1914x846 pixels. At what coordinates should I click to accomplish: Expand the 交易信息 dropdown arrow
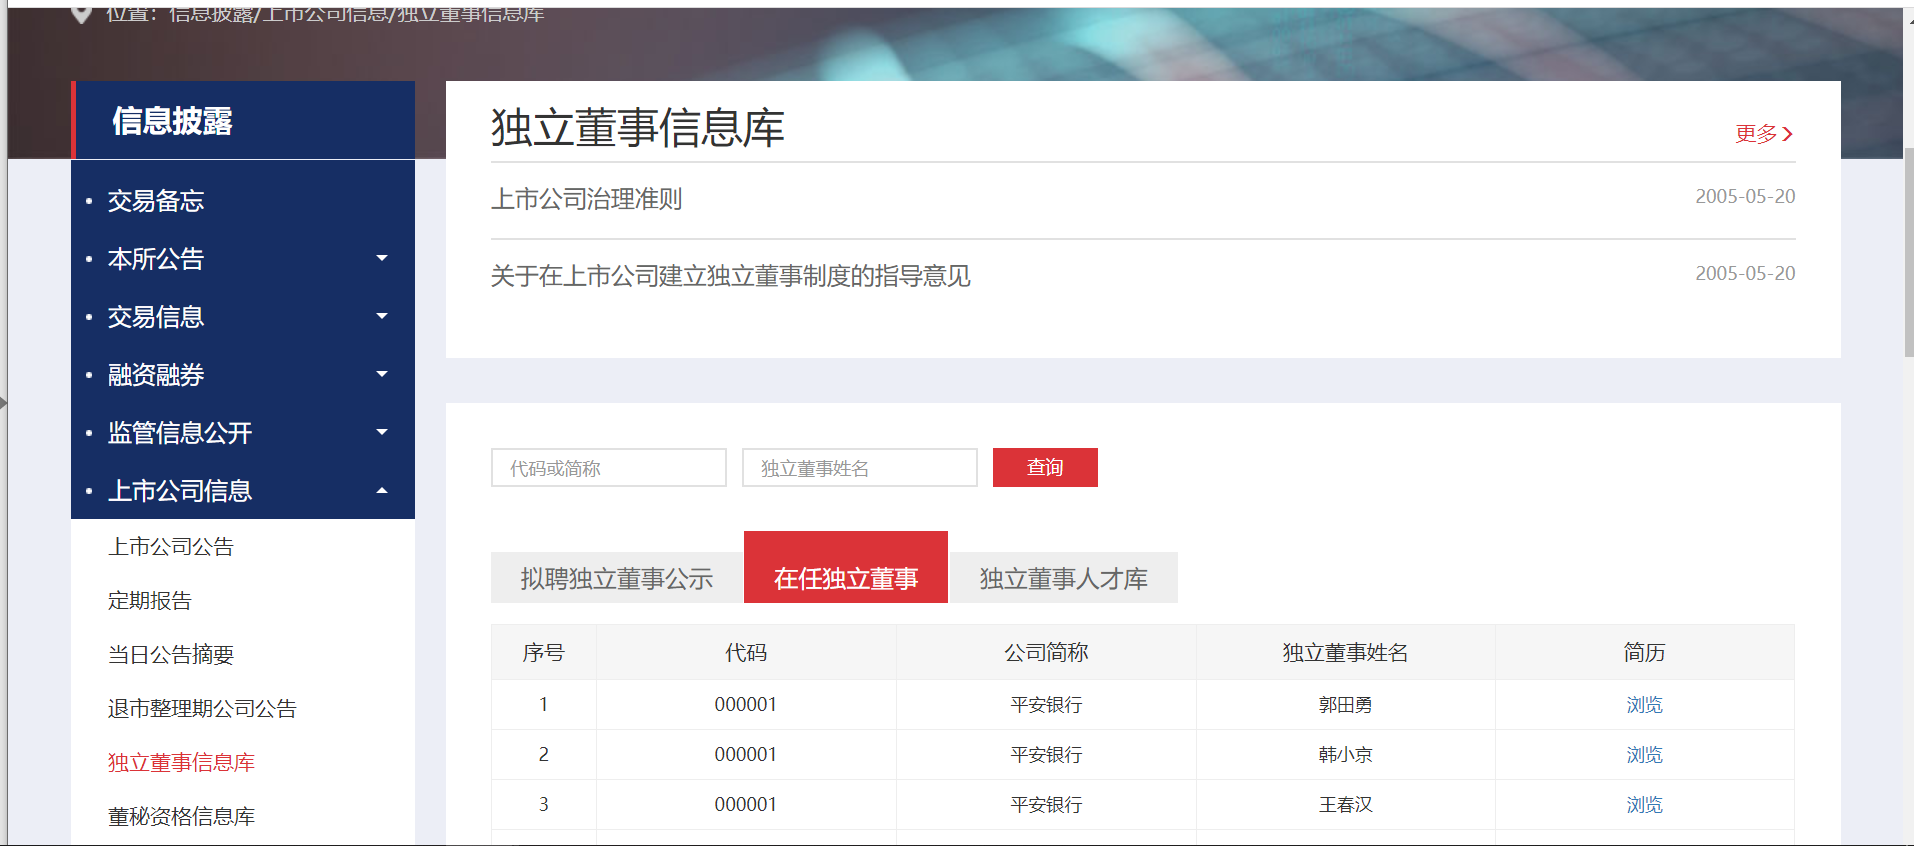point(382,316)
